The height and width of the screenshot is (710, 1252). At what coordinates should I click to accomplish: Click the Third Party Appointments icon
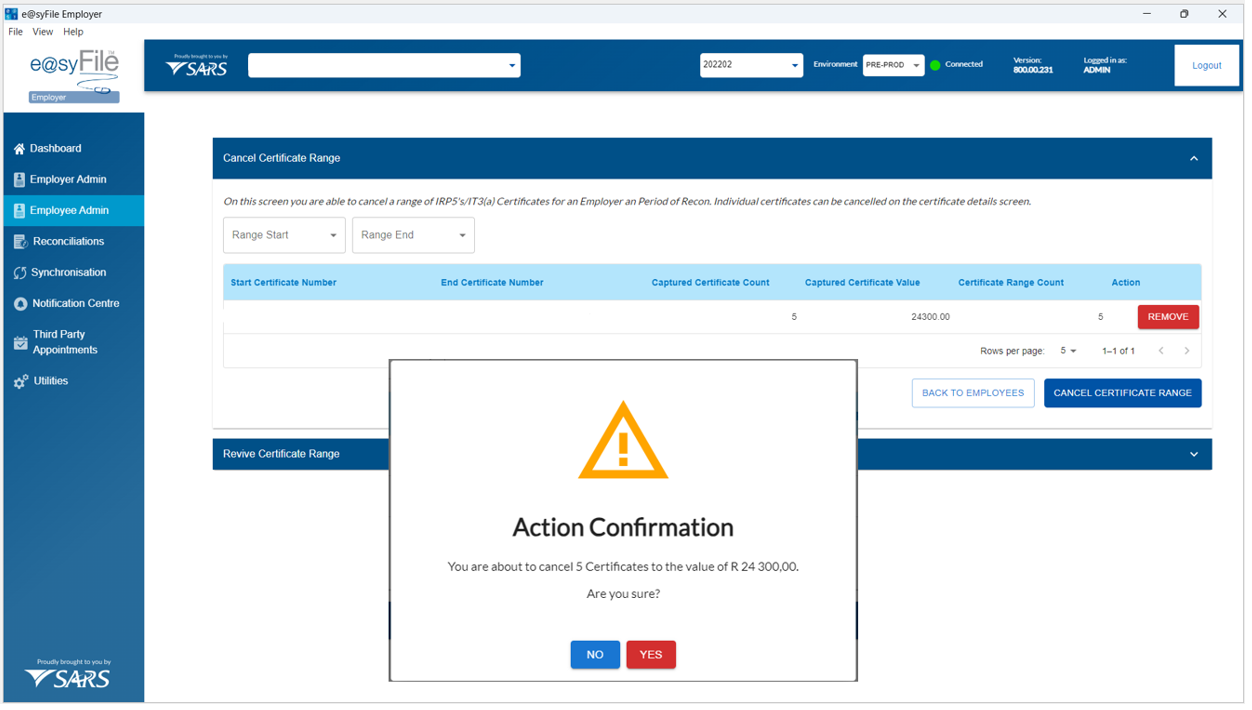tap(20, 343)
